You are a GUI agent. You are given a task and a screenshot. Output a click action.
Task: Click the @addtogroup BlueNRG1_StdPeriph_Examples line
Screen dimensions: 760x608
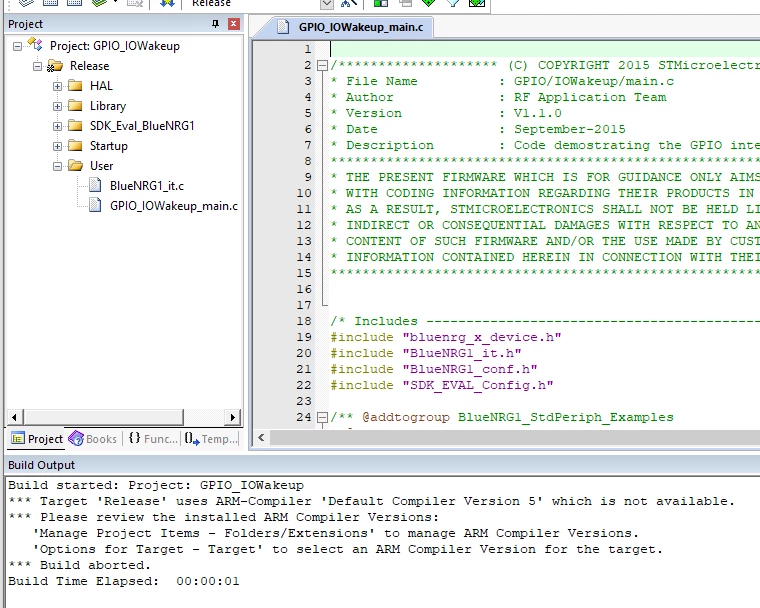[x=502, y=417]
